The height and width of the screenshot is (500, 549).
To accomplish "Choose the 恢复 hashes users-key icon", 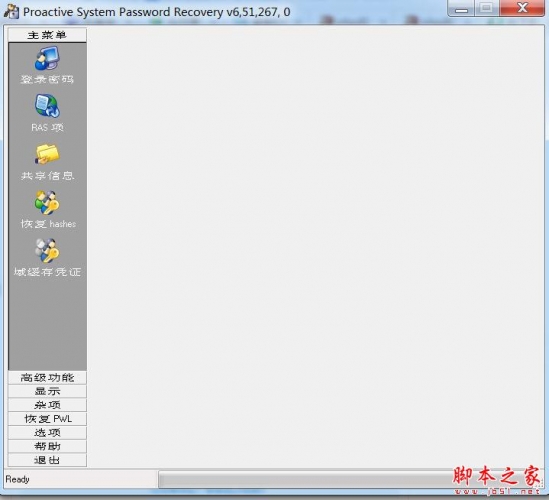I will coord(47,202).
